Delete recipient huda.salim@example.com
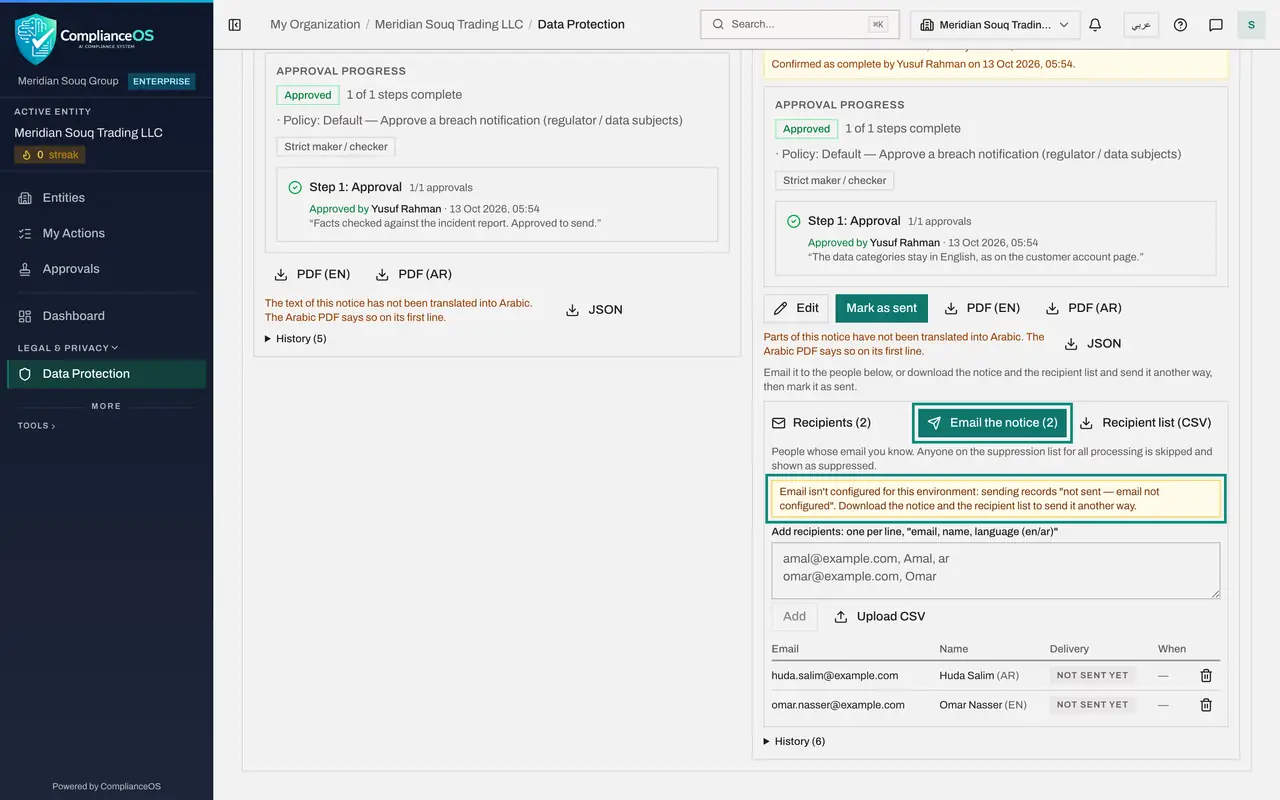This screenshot has width=1280, height=800. pos(1206,676)
